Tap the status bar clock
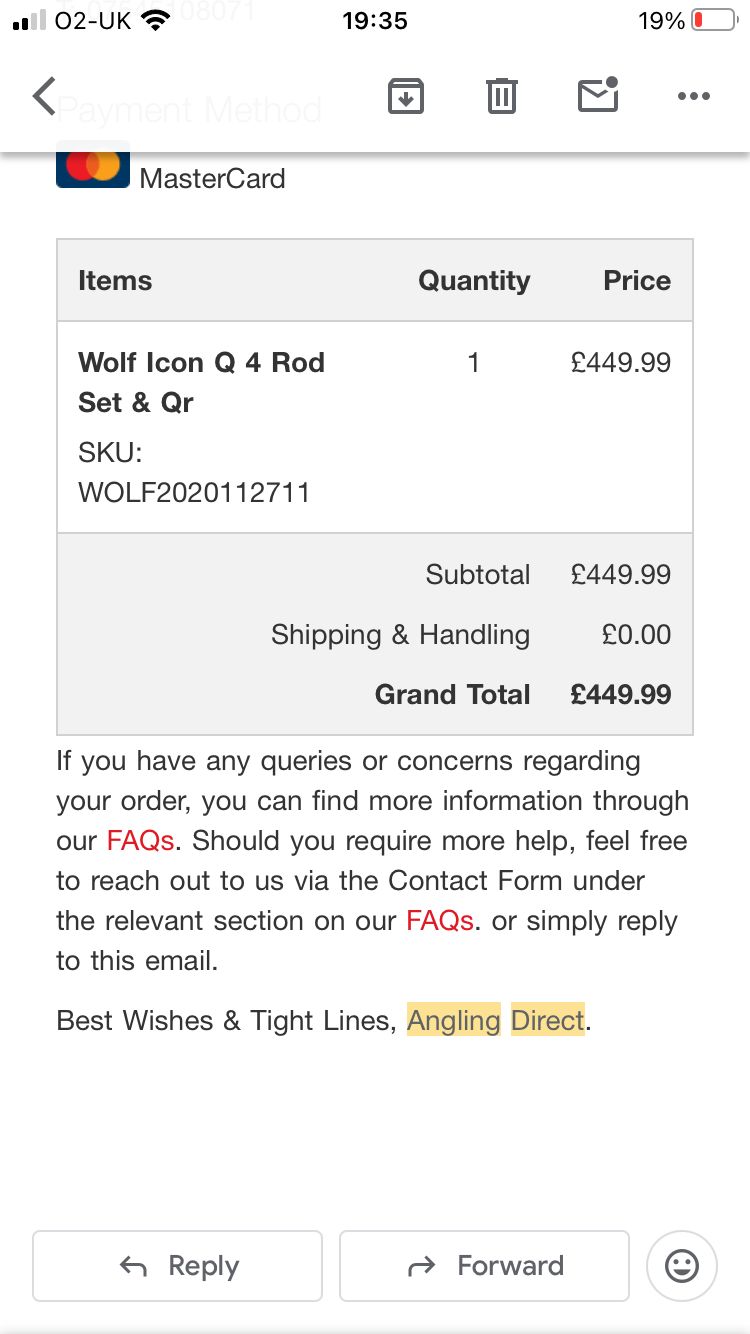This screenshot has width=750, height=1334. [x=375, y=21]
